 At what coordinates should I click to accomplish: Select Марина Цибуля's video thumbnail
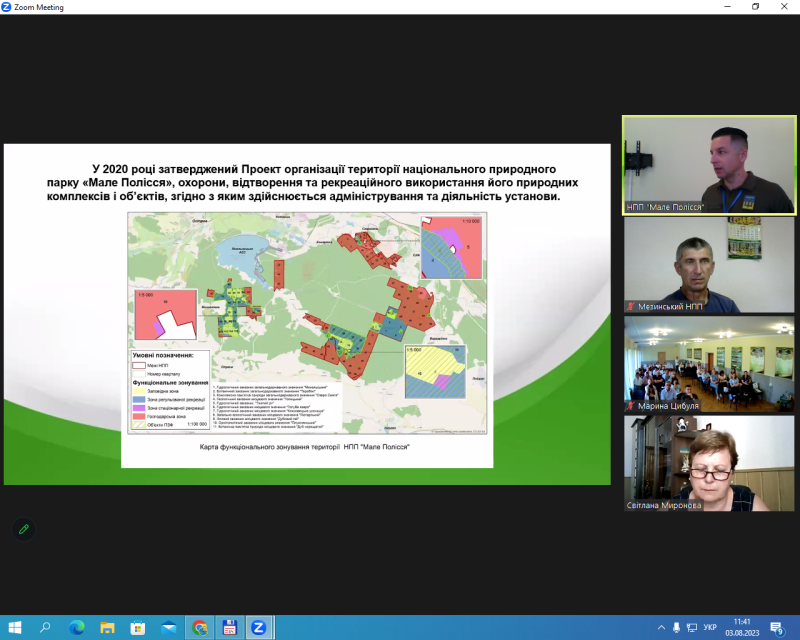click(709, 364)
